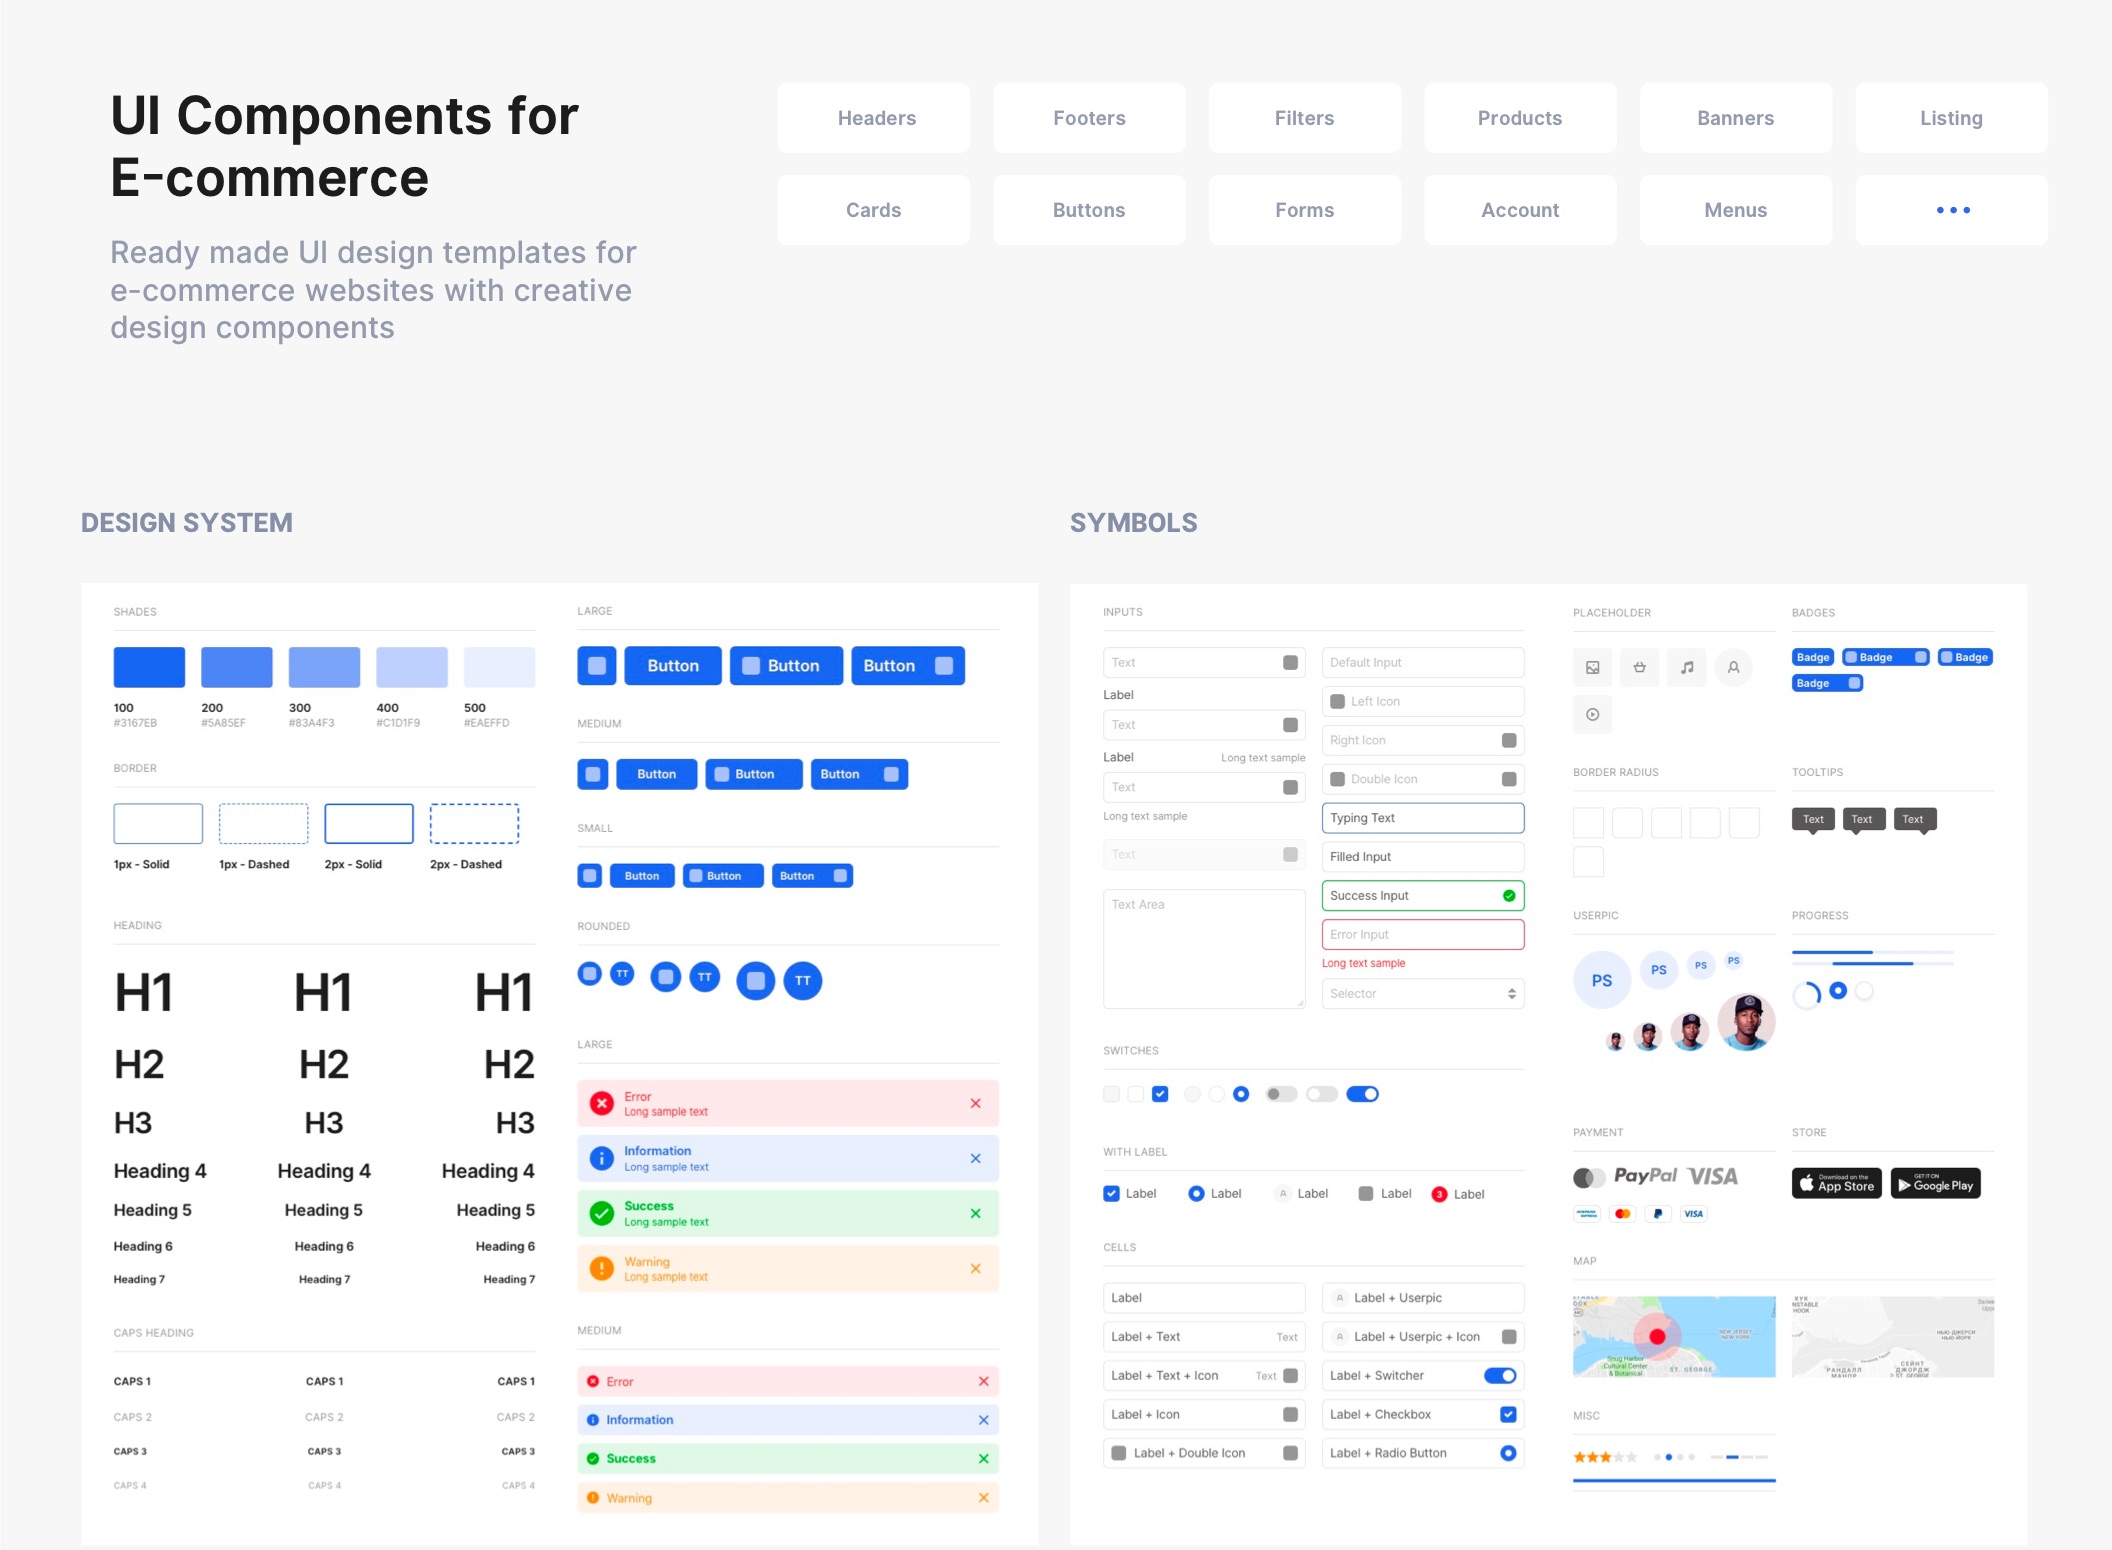
Task: Expand the more options menu with ellipsis
Action: click(x=1953, y=210)
